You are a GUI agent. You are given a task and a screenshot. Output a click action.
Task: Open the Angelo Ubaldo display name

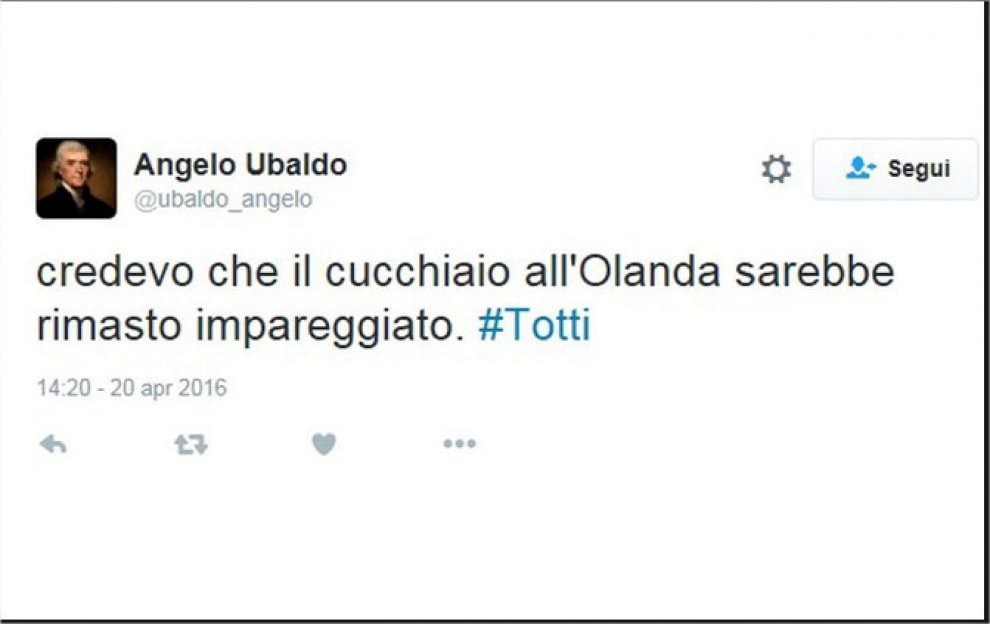point(241,165)
